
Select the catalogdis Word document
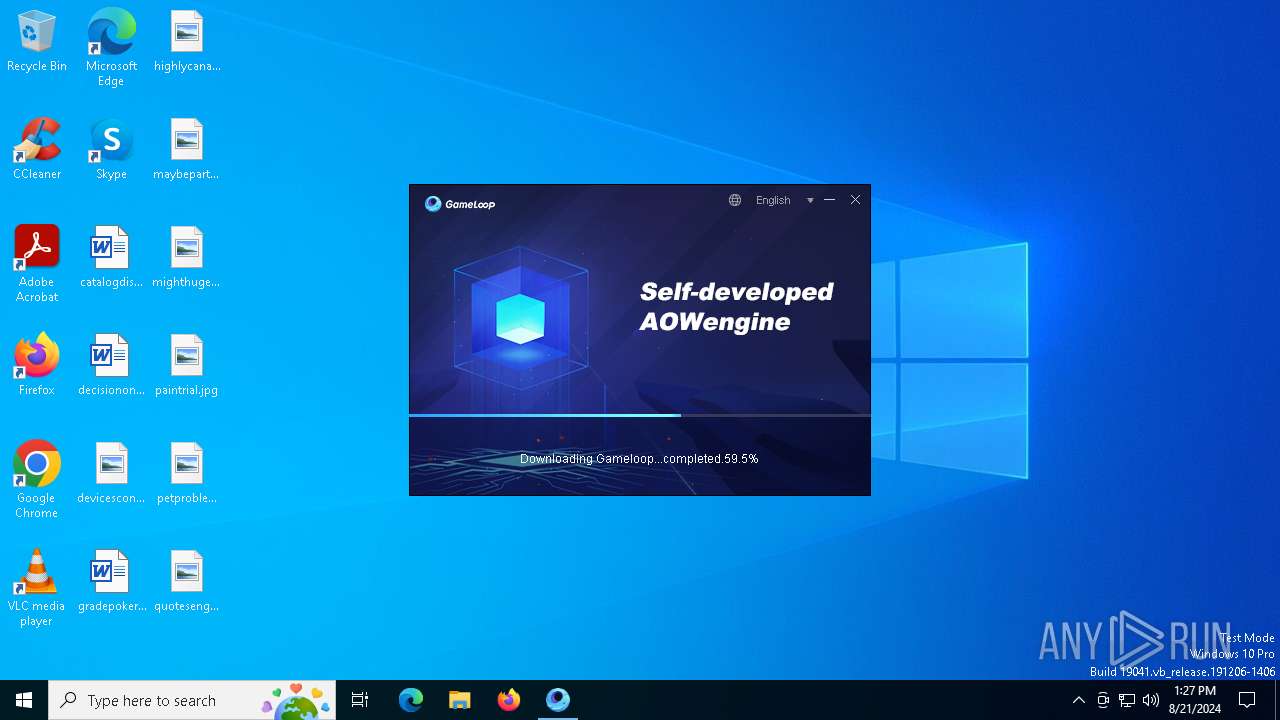pyautogui.click(x=111, y=258)
